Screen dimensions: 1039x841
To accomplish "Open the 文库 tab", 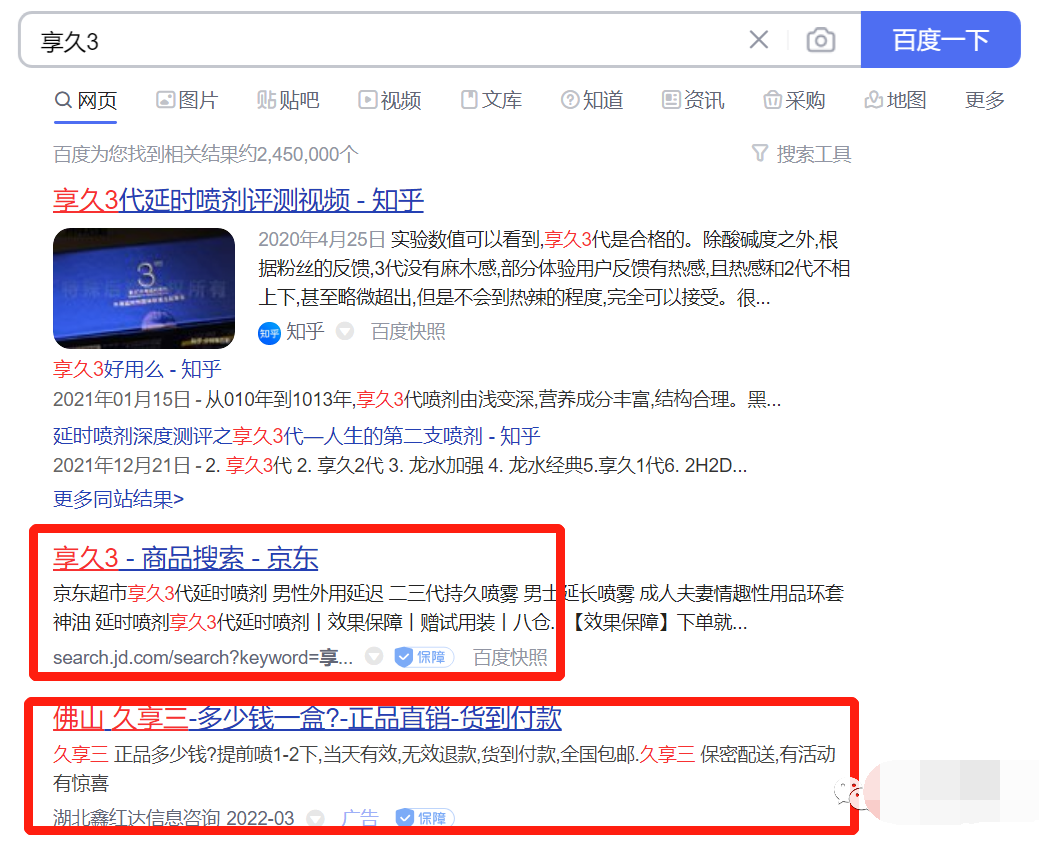I will click(491, 100).
